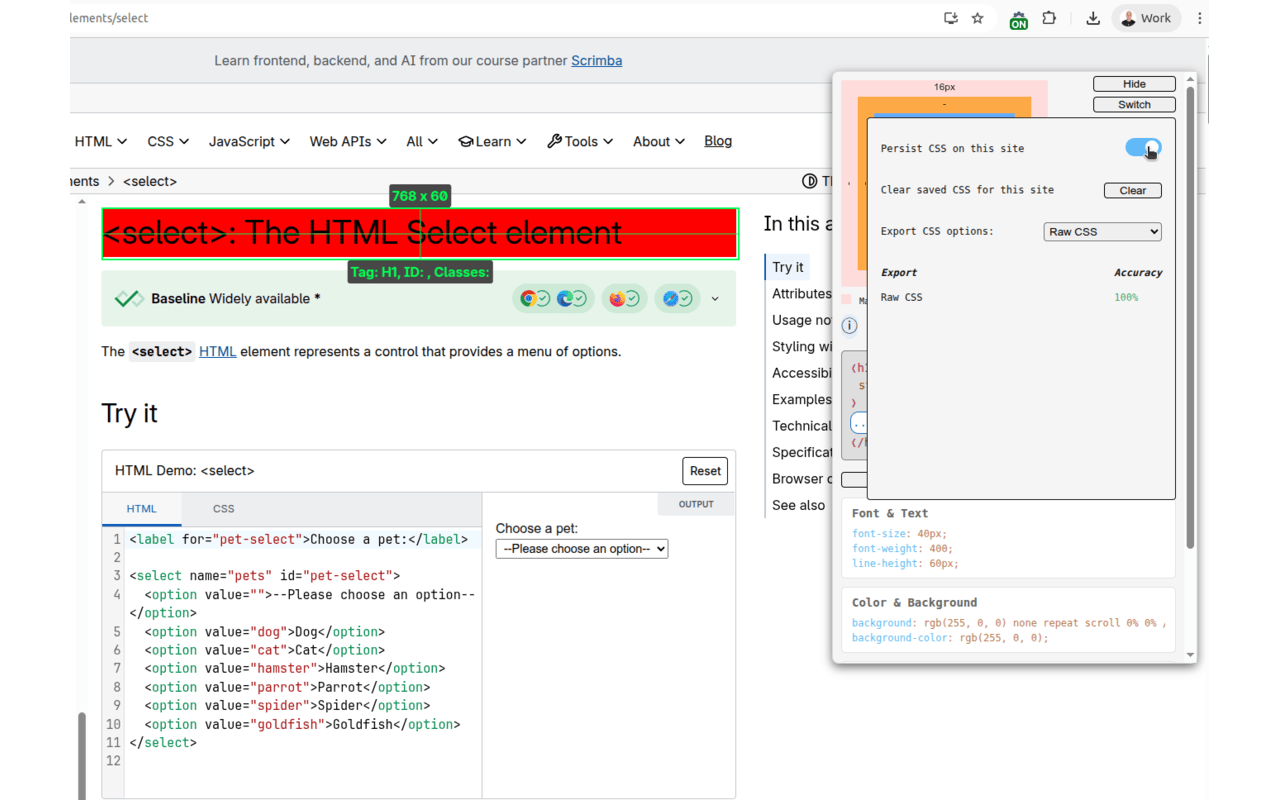1280x800 pixels.
Task: Open the JavaScript menu in the navigation bar
Action: (248, 141)
